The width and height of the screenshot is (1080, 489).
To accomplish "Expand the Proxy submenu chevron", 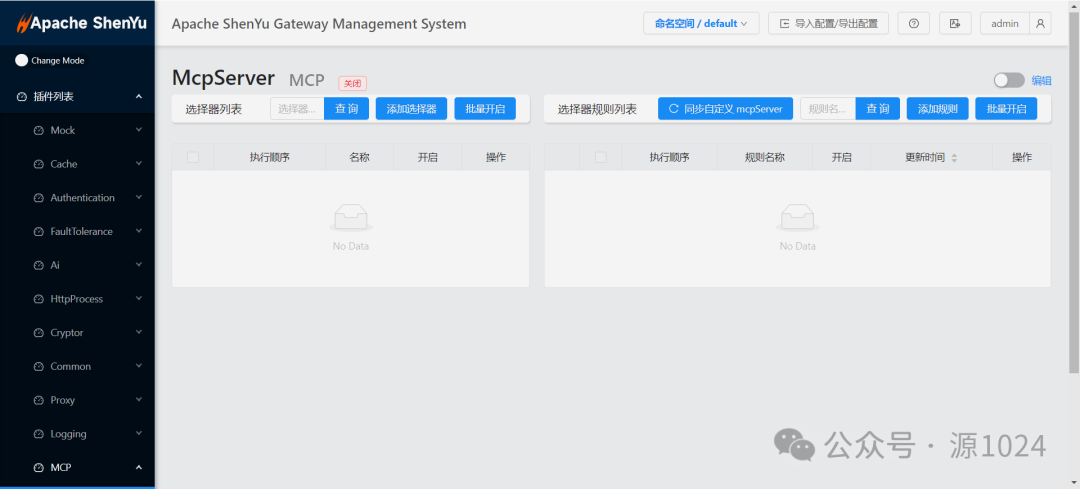I will click(x=138, y=399).
